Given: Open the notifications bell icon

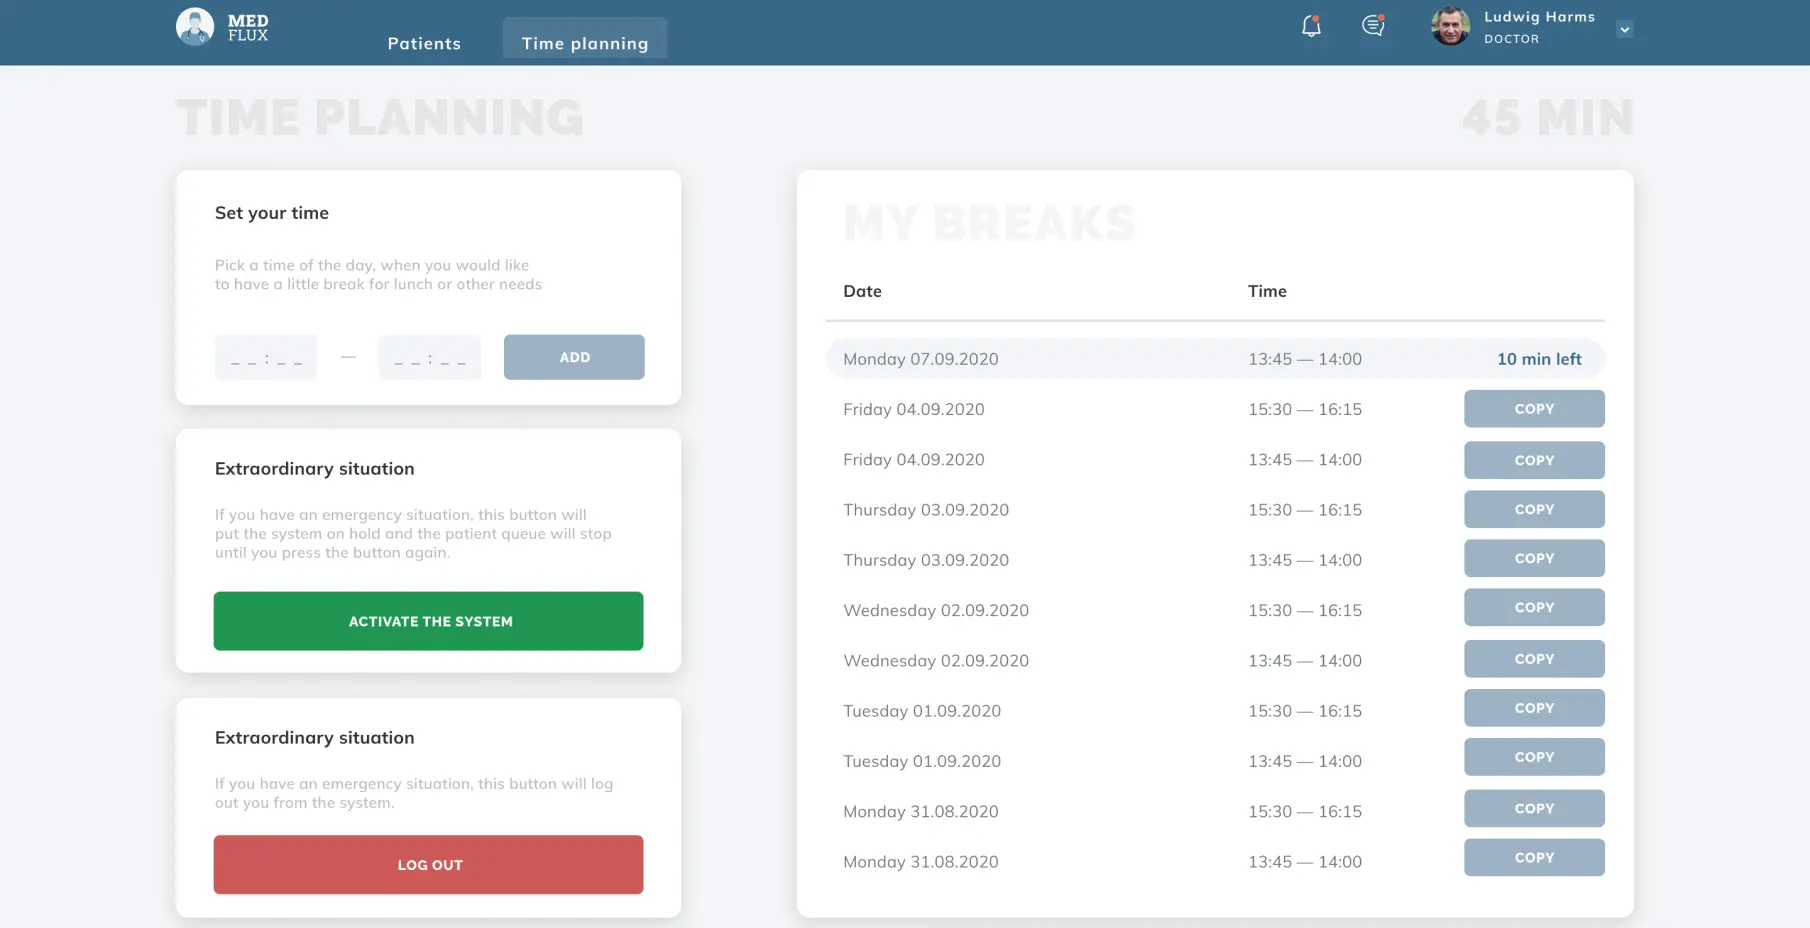Looking at the screenshot, I should 1310,26.
